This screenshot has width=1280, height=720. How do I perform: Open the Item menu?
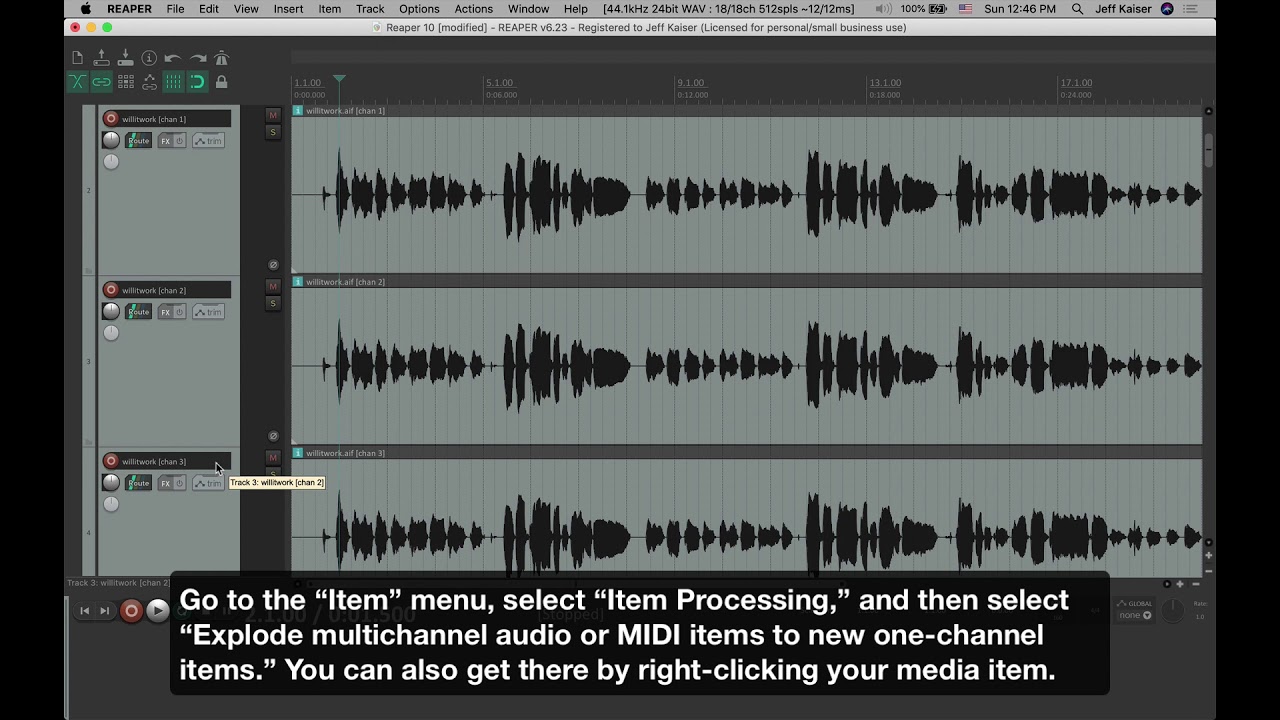tap(329, 9)
